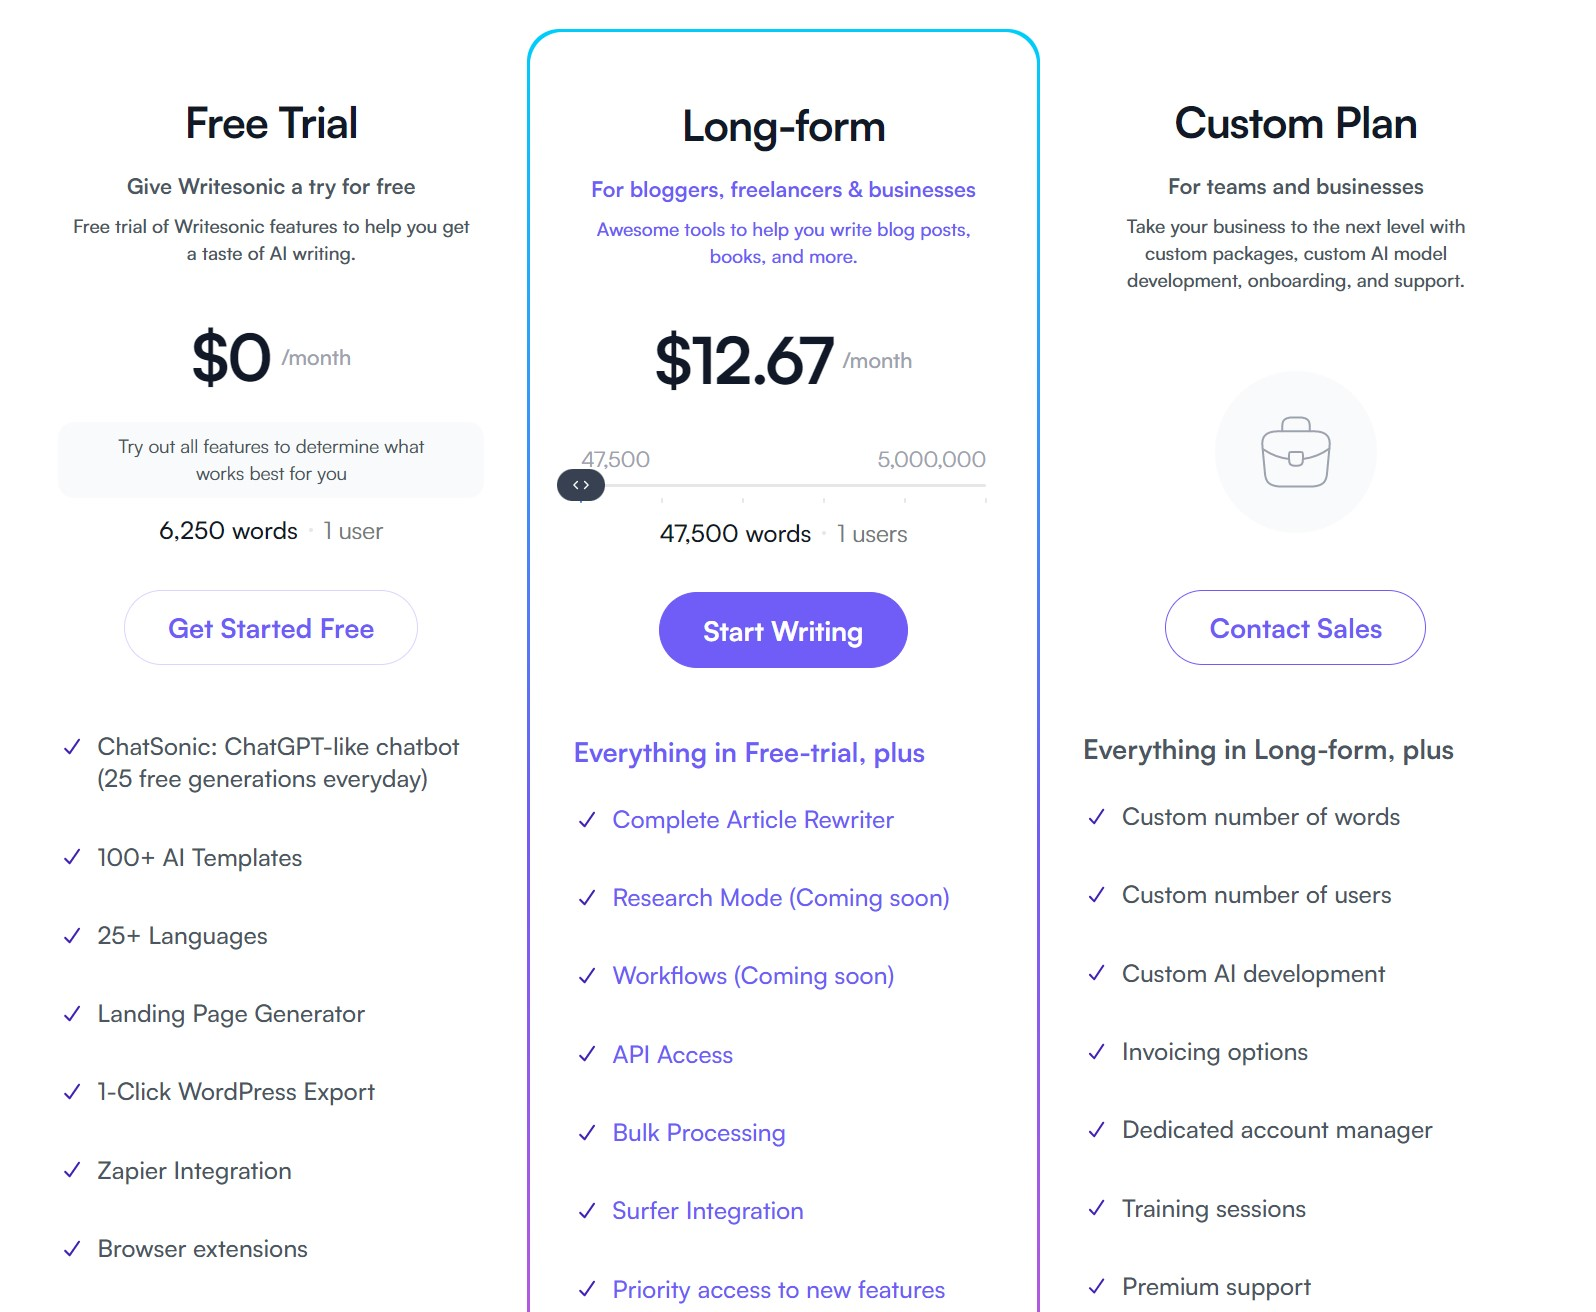The height and width of the screenshot is (1312, 1596).
Task: Click the Landing Page Generator feature
Action: coord(231,1014)
